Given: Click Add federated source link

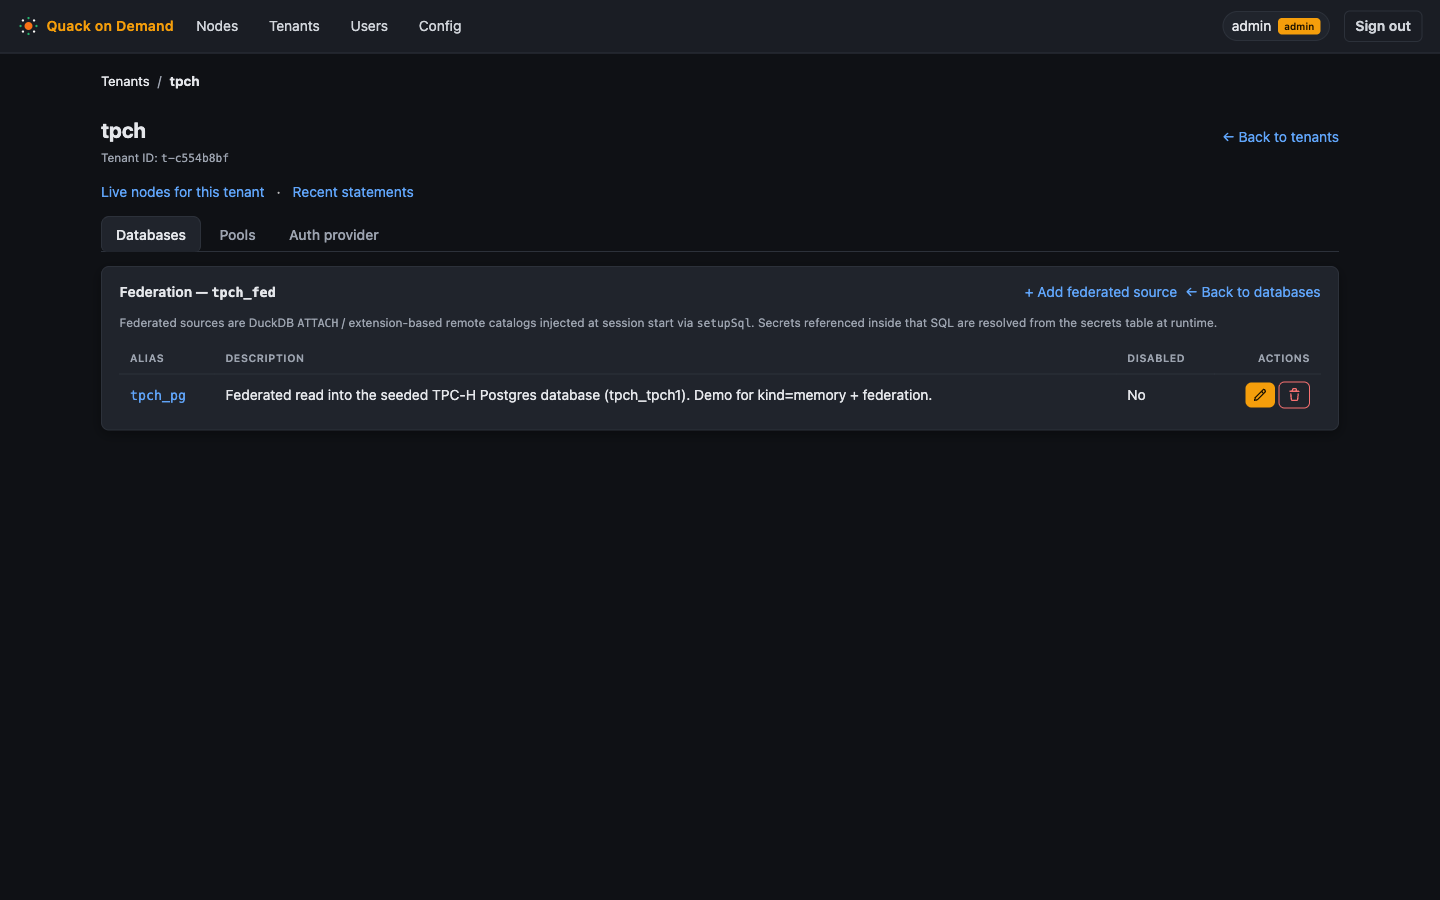Looking at the screenshot, I should tap(1100, 292).
